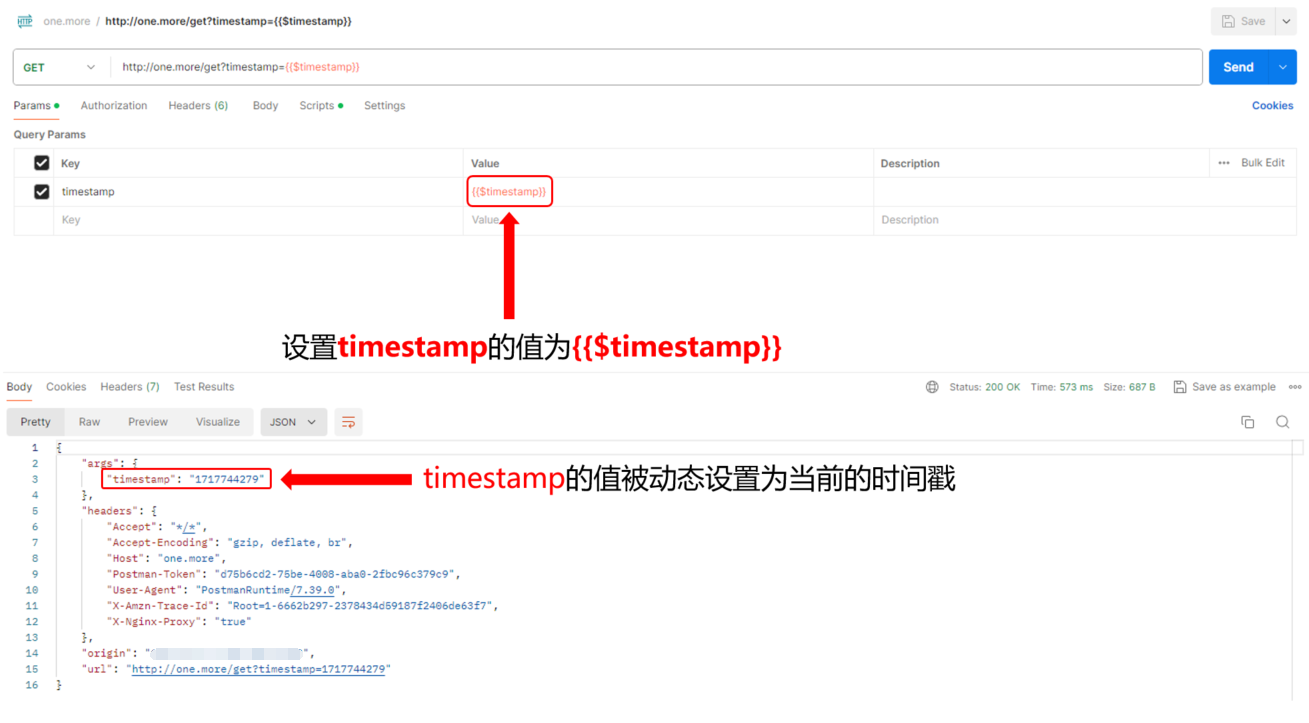
Task: Open the JSON response format dropdown
Action: tap(293, 421)
